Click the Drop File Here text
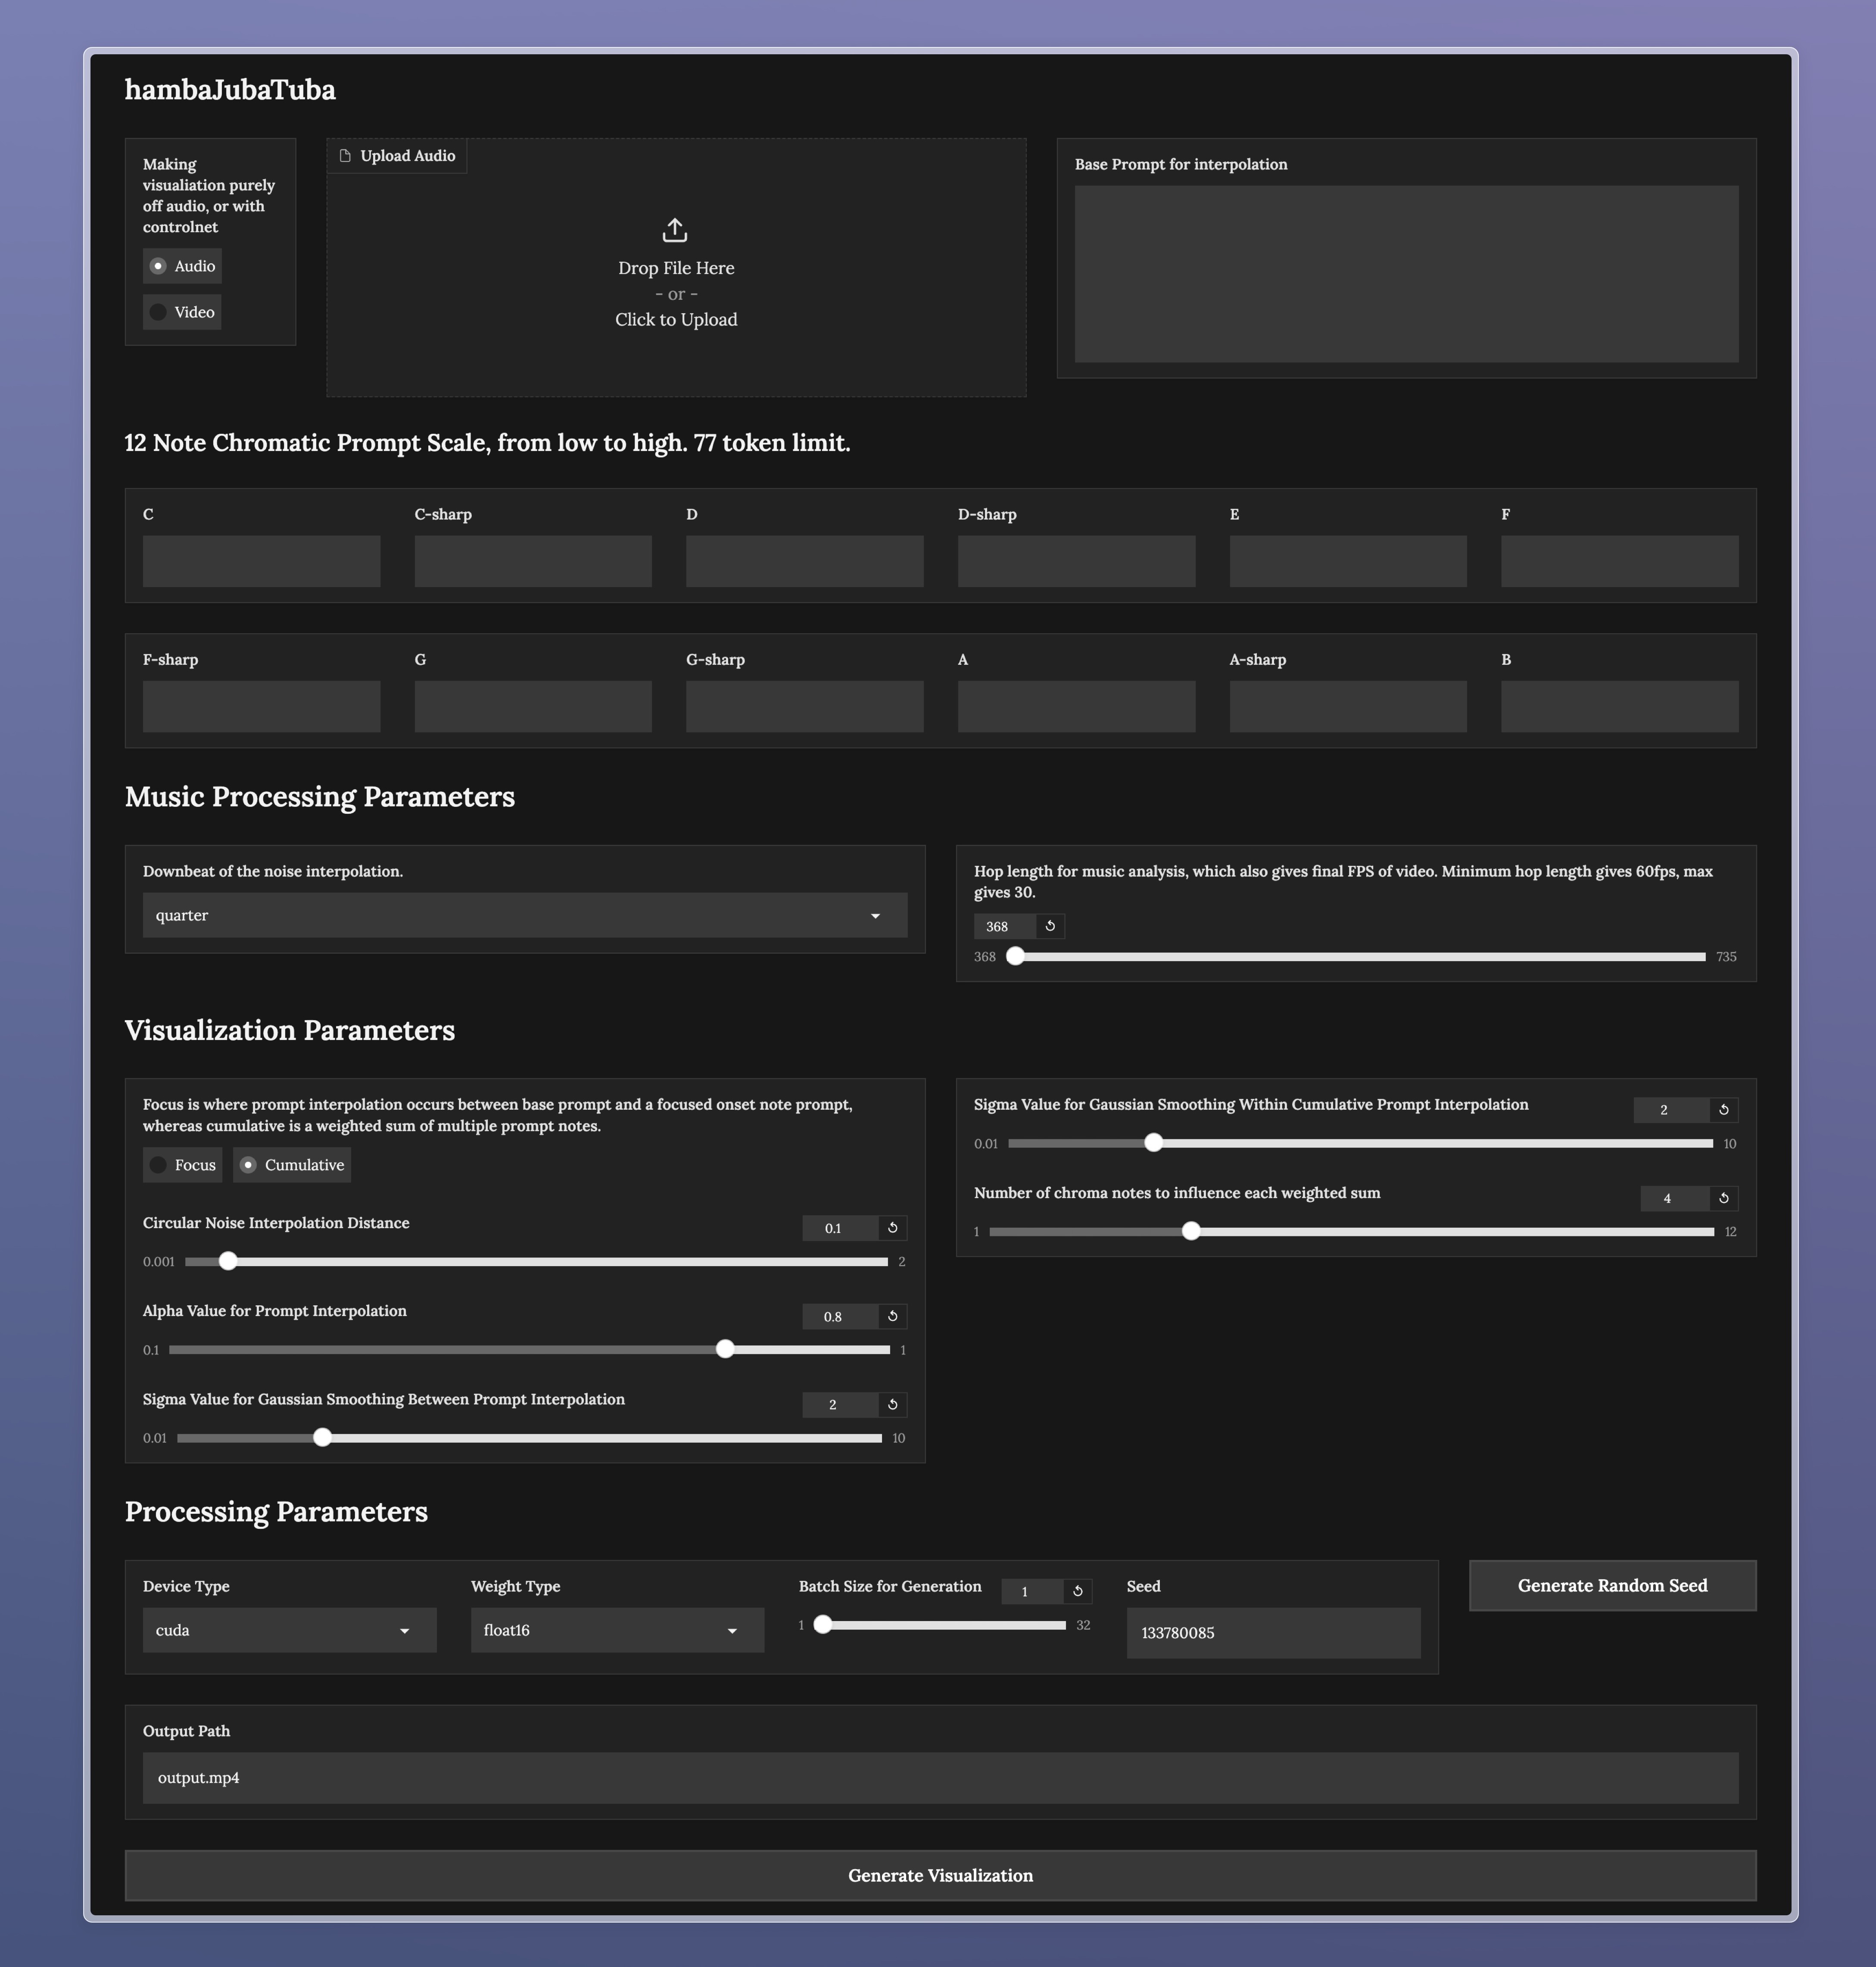The width and height of the screenshot is (1876, 1967). 676,268
